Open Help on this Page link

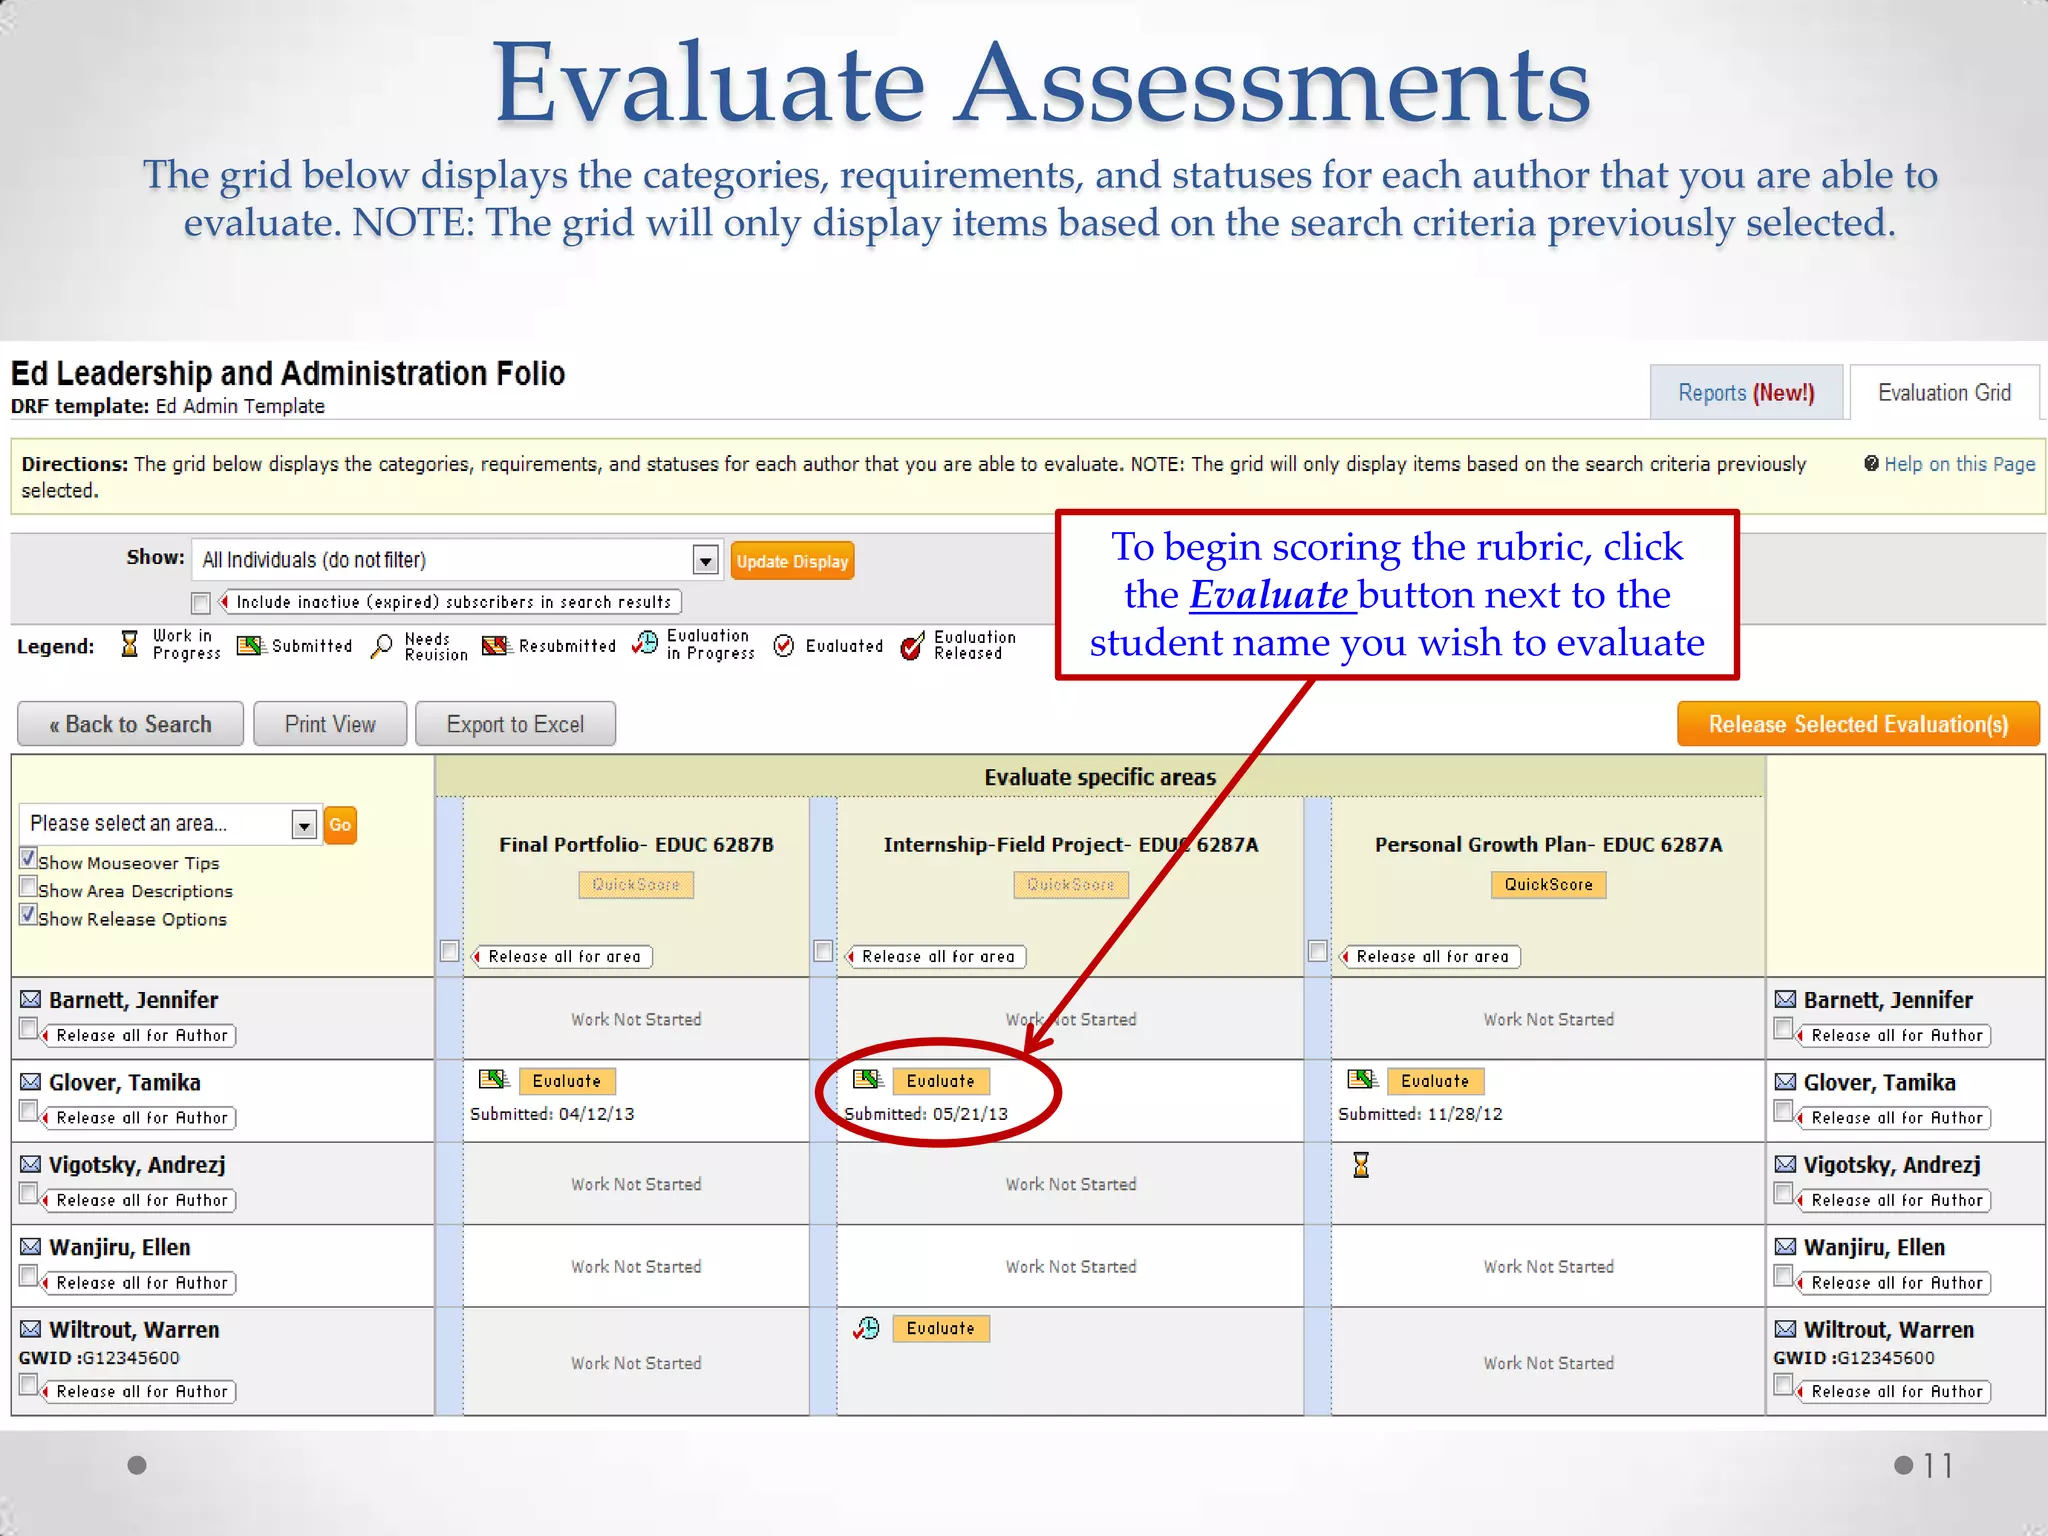tap(1959, 464)
